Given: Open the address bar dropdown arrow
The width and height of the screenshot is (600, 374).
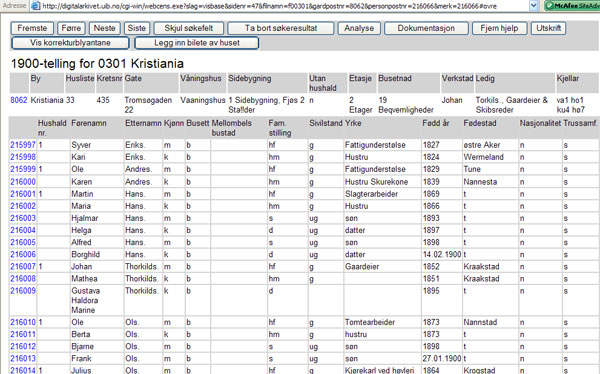Looking at the screenshot, I should point(534,5).
